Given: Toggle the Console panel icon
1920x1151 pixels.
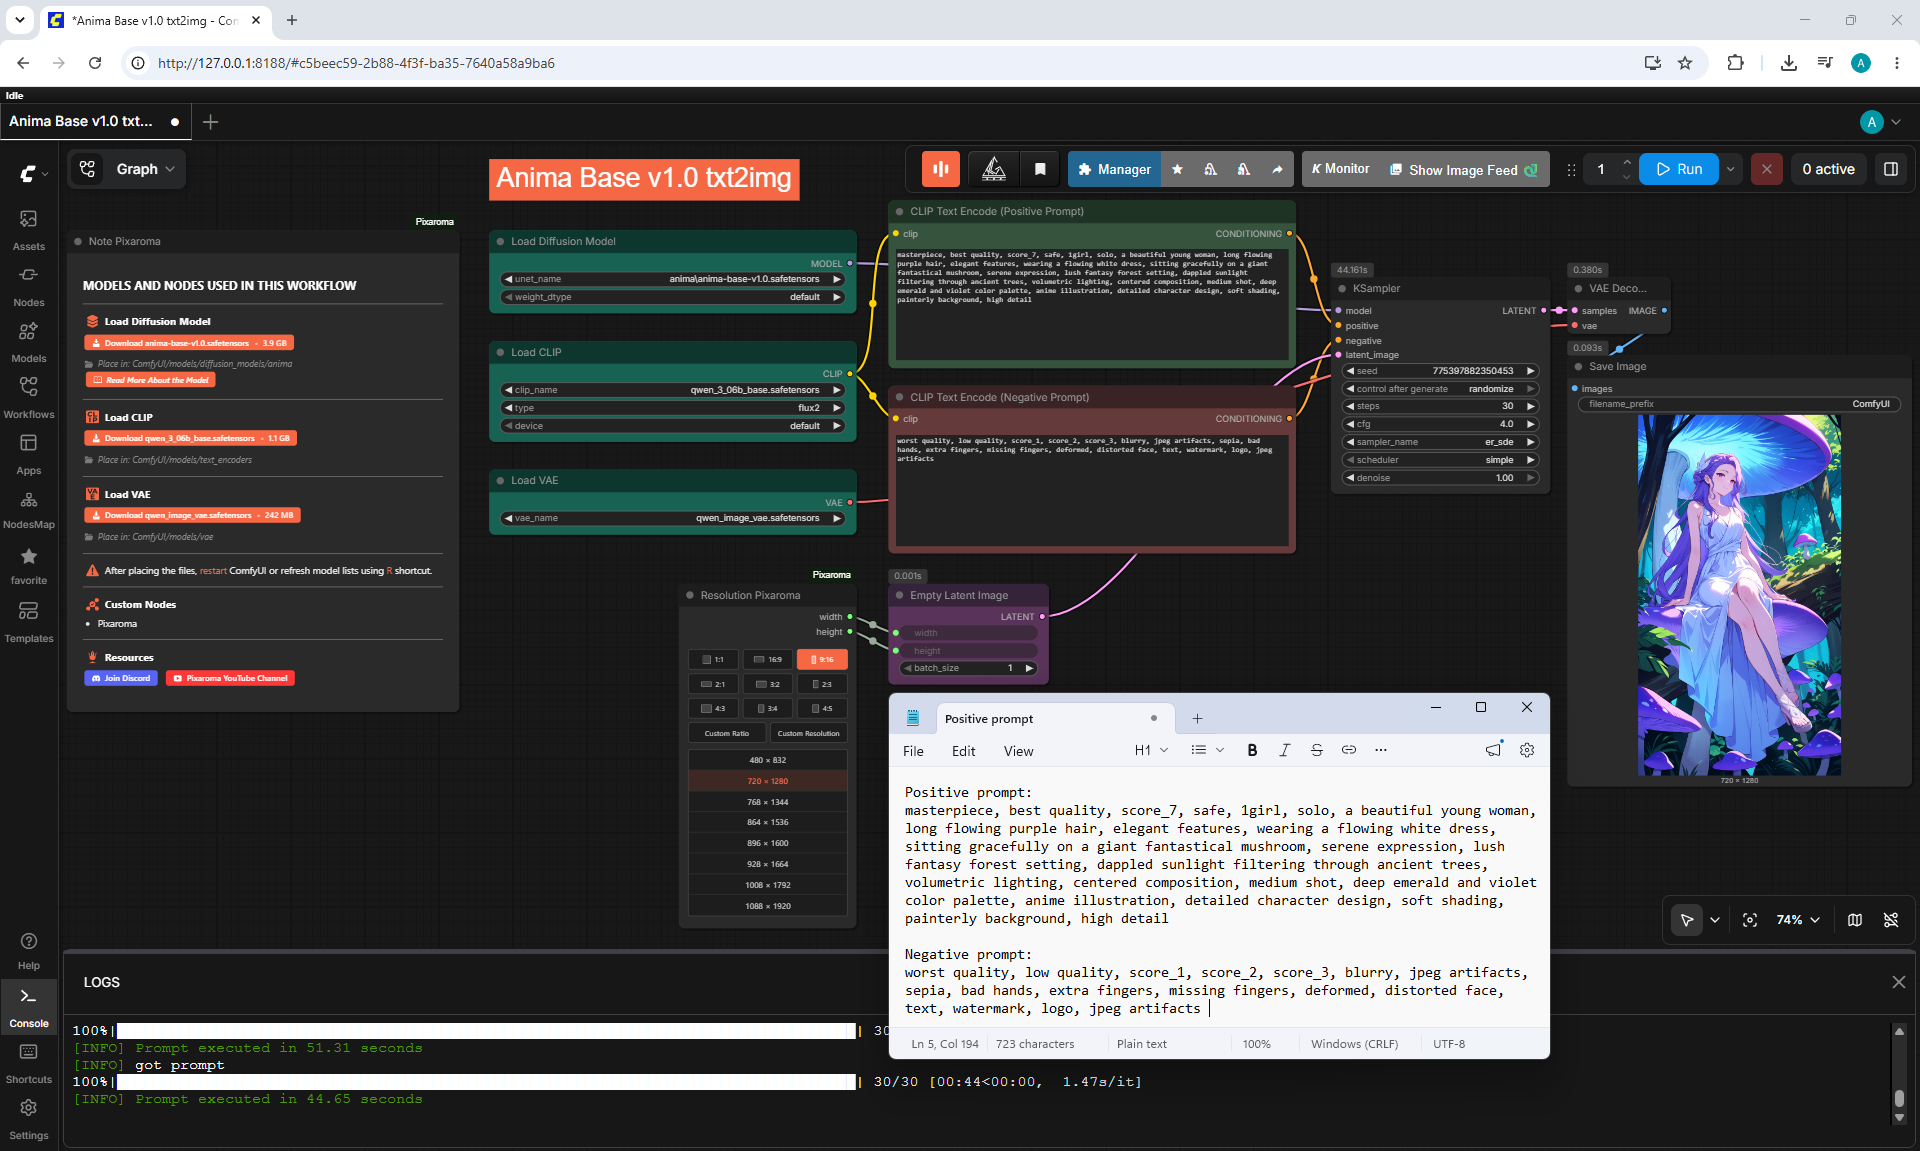Looking at the screenshot, I should click(x=29, y=1007).
